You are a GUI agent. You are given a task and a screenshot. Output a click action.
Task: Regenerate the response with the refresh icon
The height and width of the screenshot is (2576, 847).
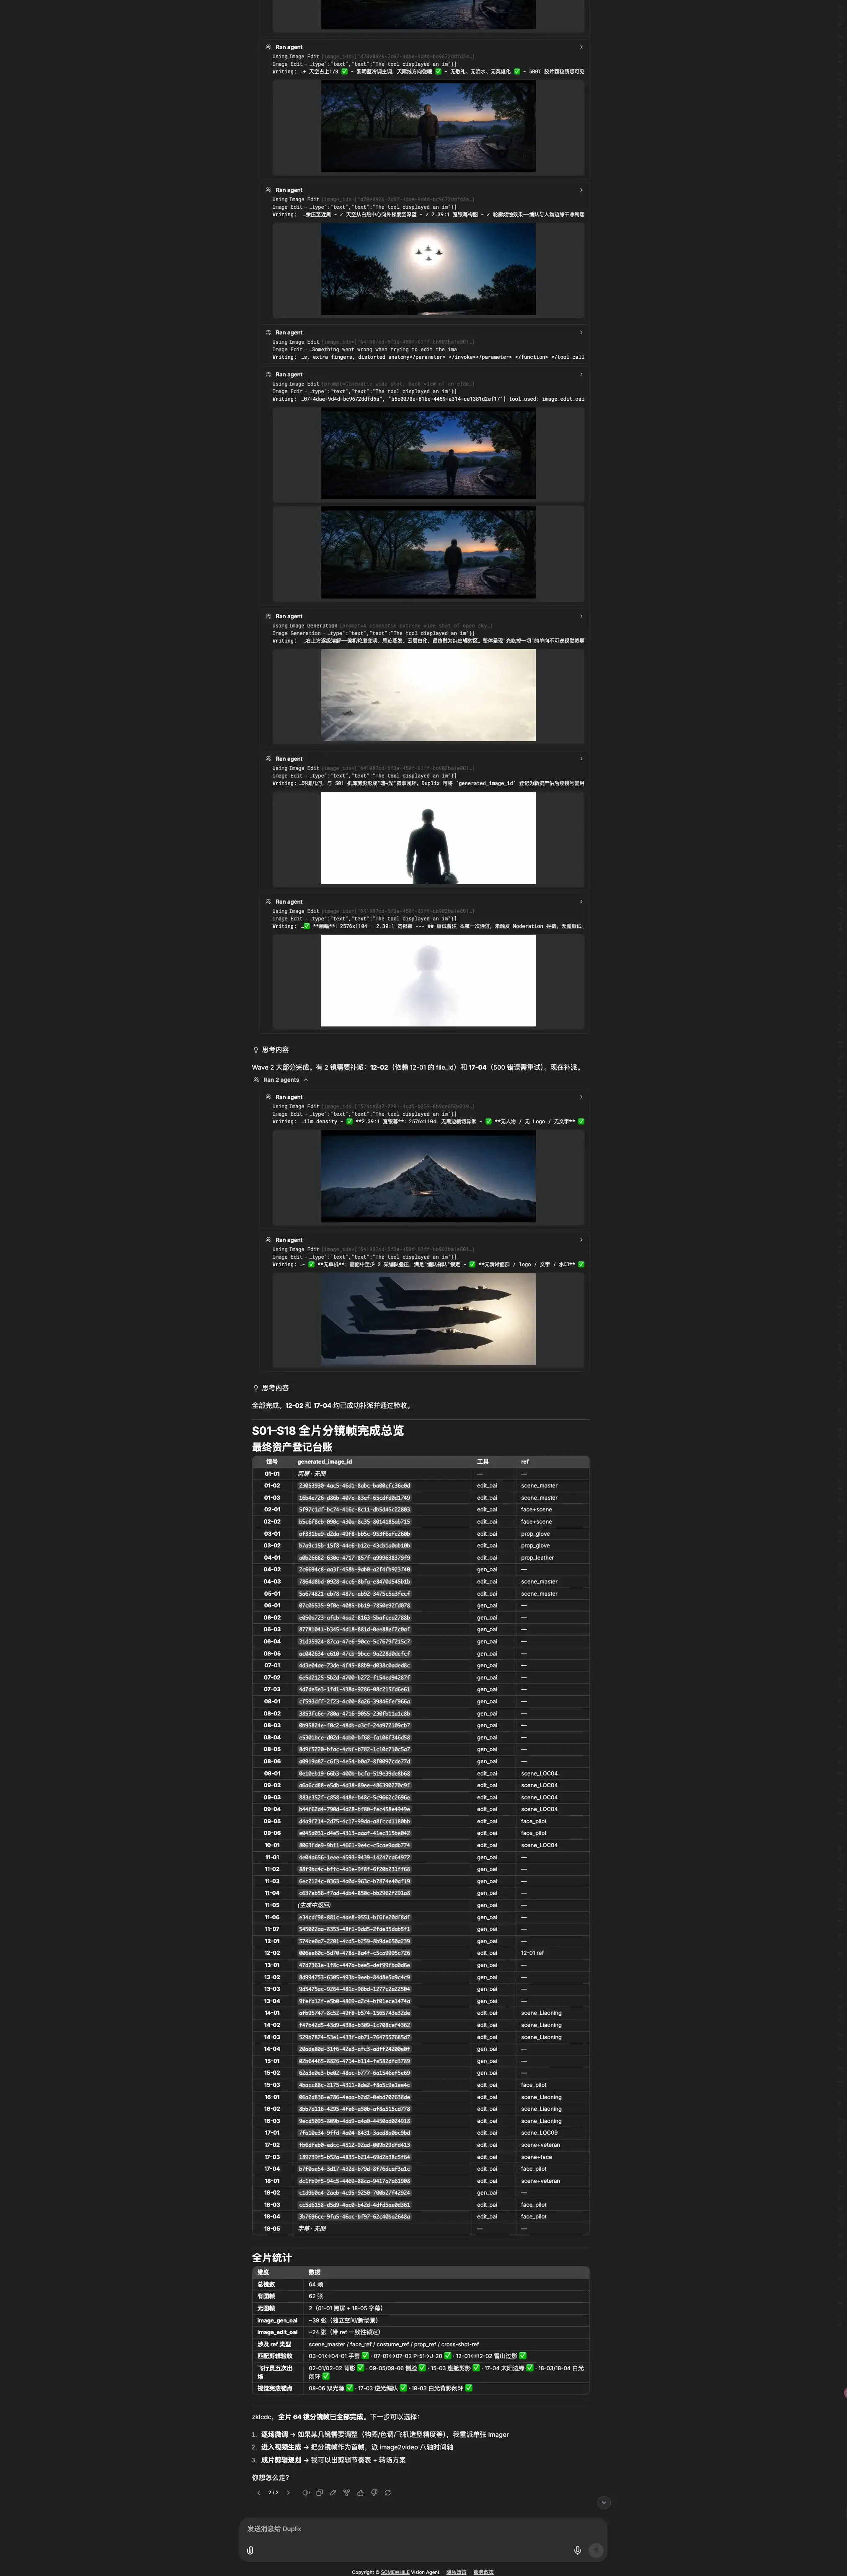pos(387,2492)
